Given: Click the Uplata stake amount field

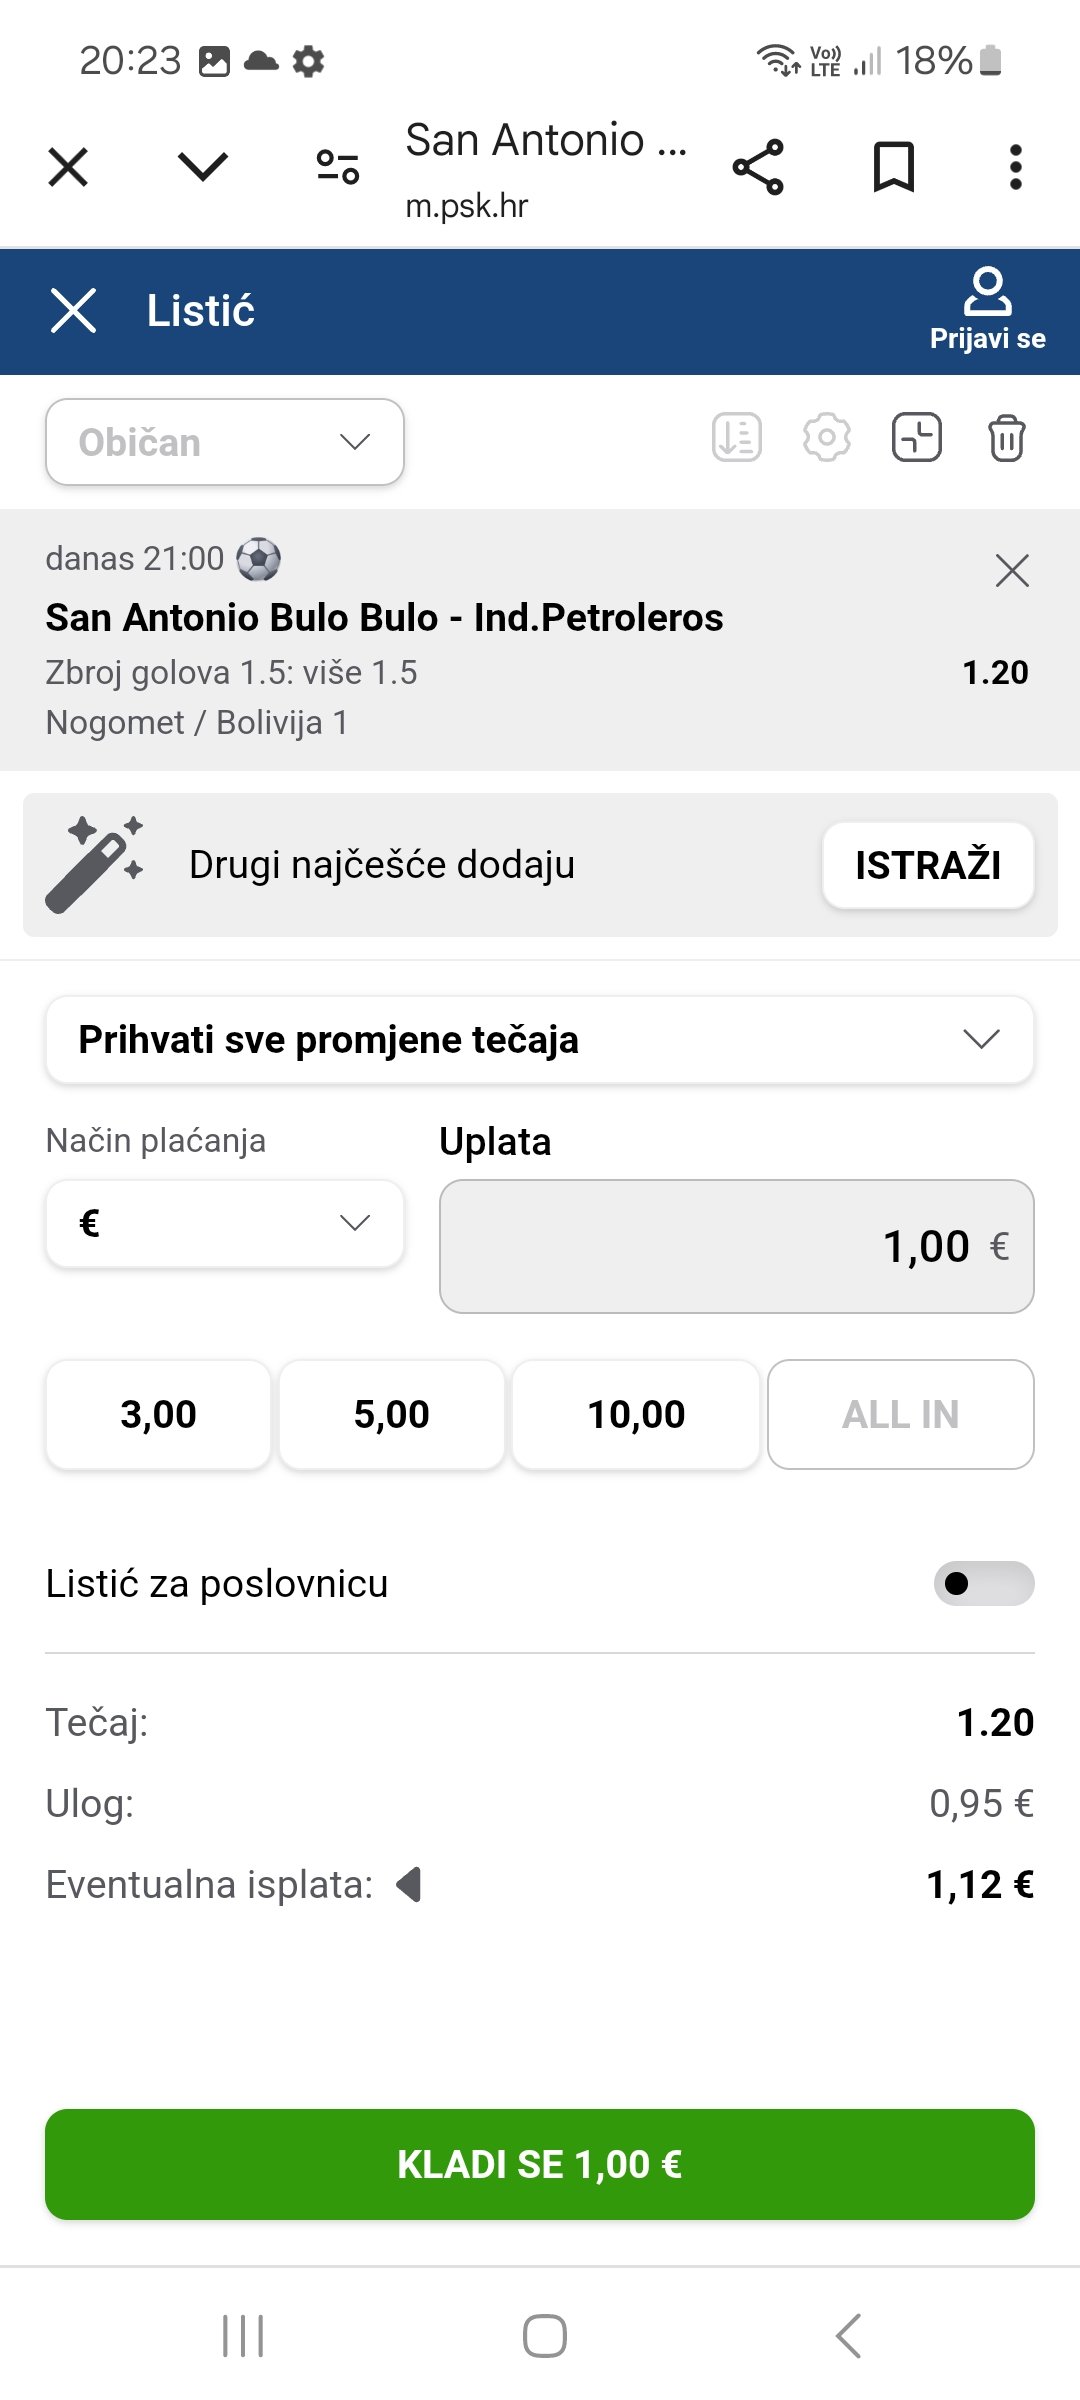Looking at the screenshot, I should point(736,1246).
